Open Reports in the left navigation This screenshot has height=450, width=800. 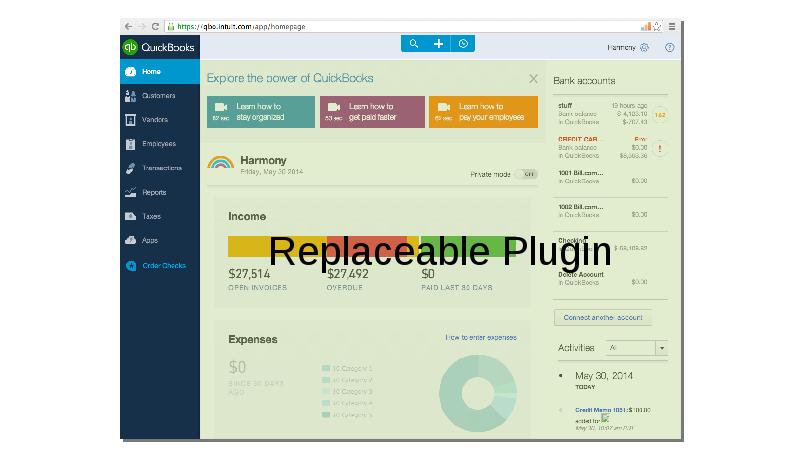(x=153, y=192)
